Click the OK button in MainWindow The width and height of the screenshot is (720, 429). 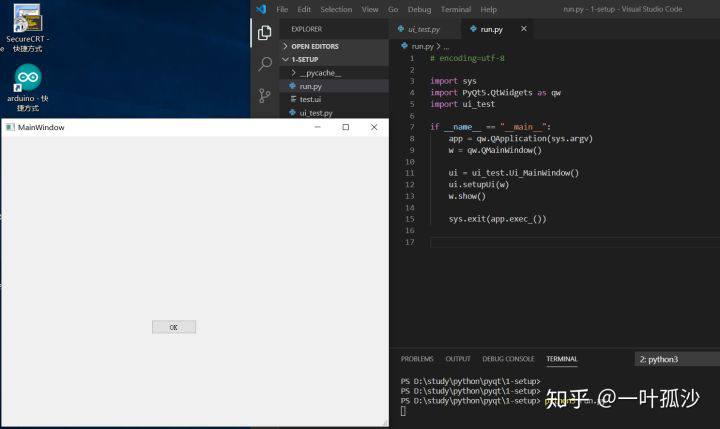[x=174, y=327]
